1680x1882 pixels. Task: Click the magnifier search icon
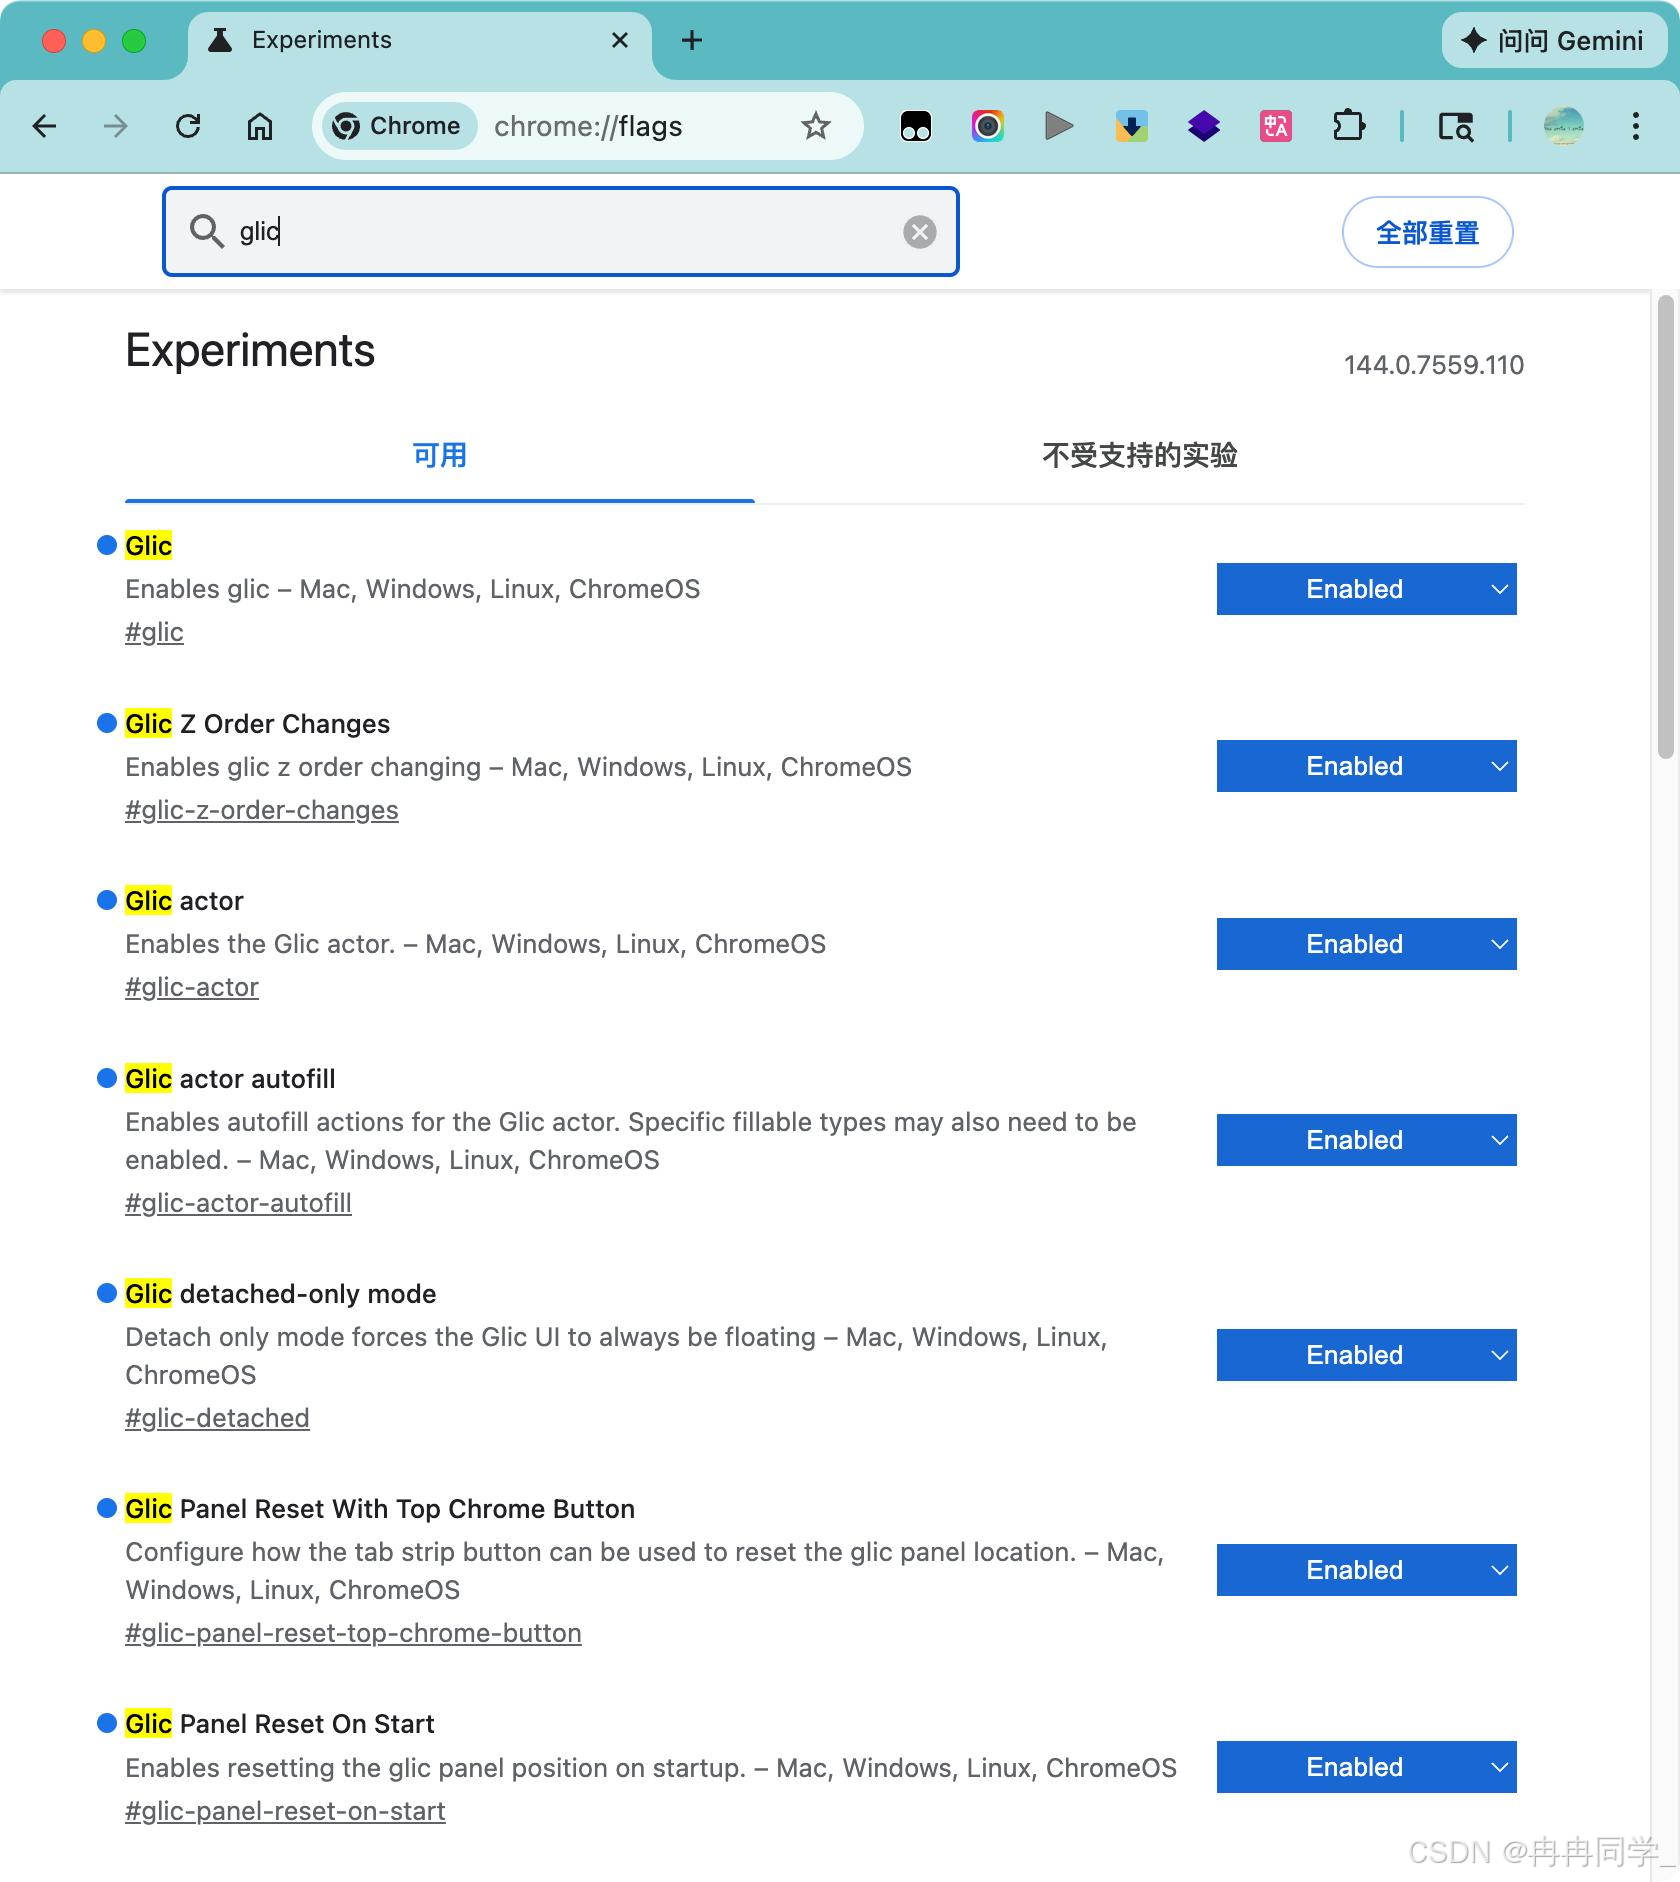coord(207,231)
